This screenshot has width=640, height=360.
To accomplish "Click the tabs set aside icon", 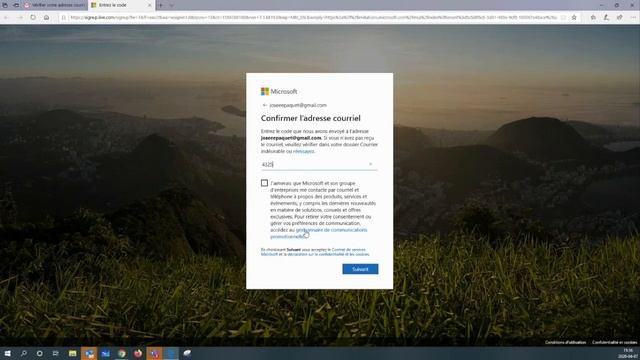I will (x=5, y=5).
